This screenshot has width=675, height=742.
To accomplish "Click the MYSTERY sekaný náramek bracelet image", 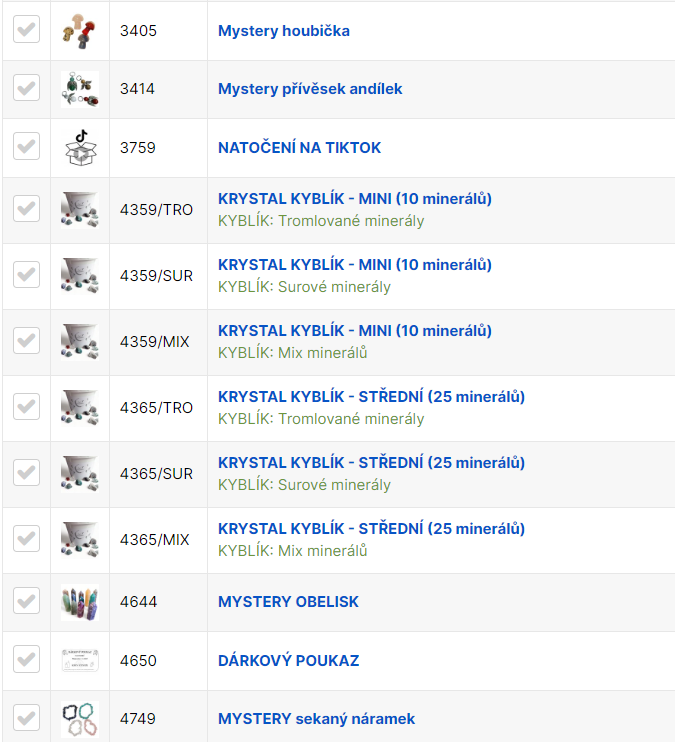I will 79,719.
